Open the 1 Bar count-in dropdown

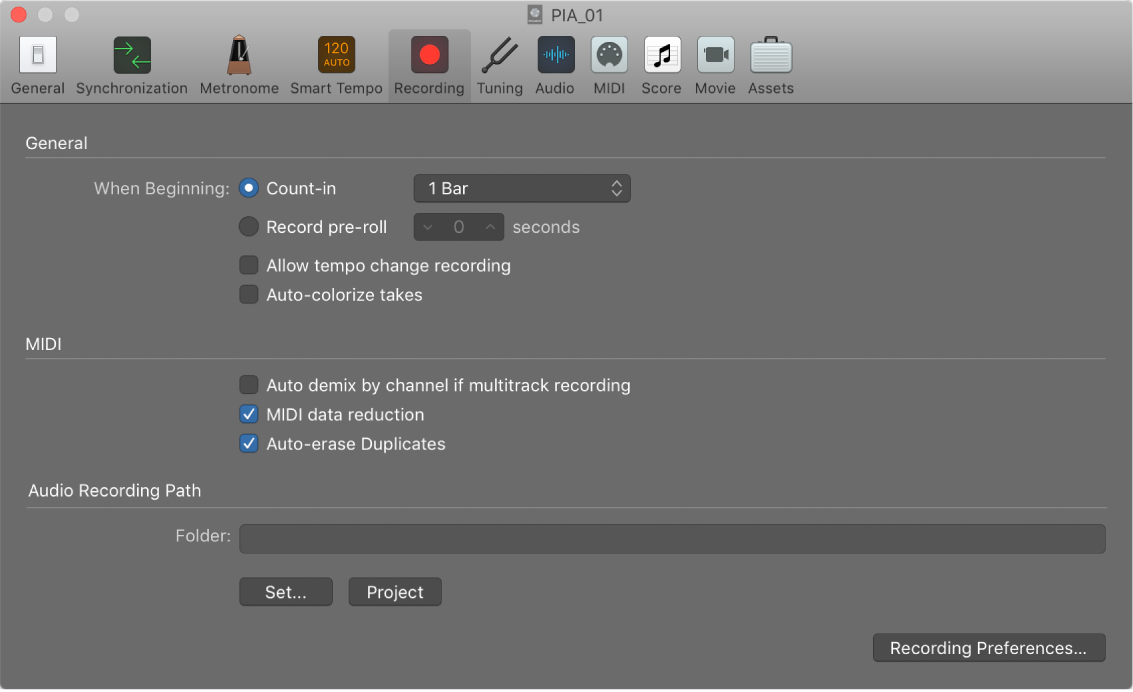521,188
